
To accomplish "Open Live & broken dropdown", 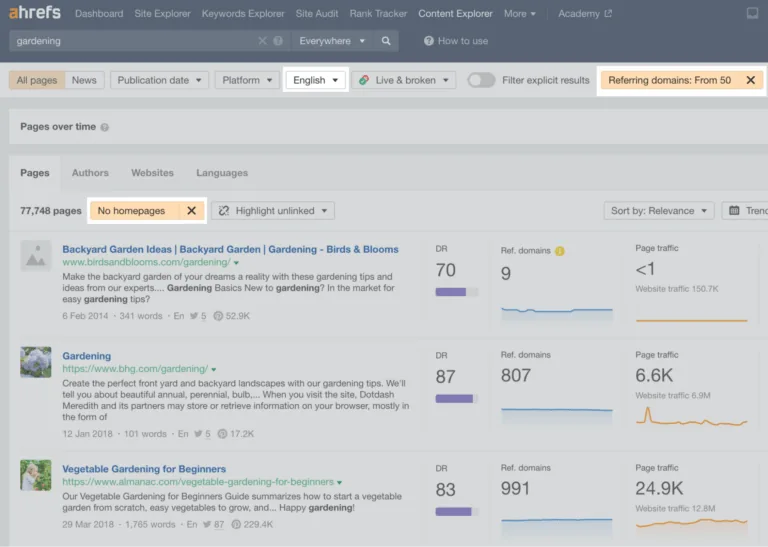I will tap(404, 80).
